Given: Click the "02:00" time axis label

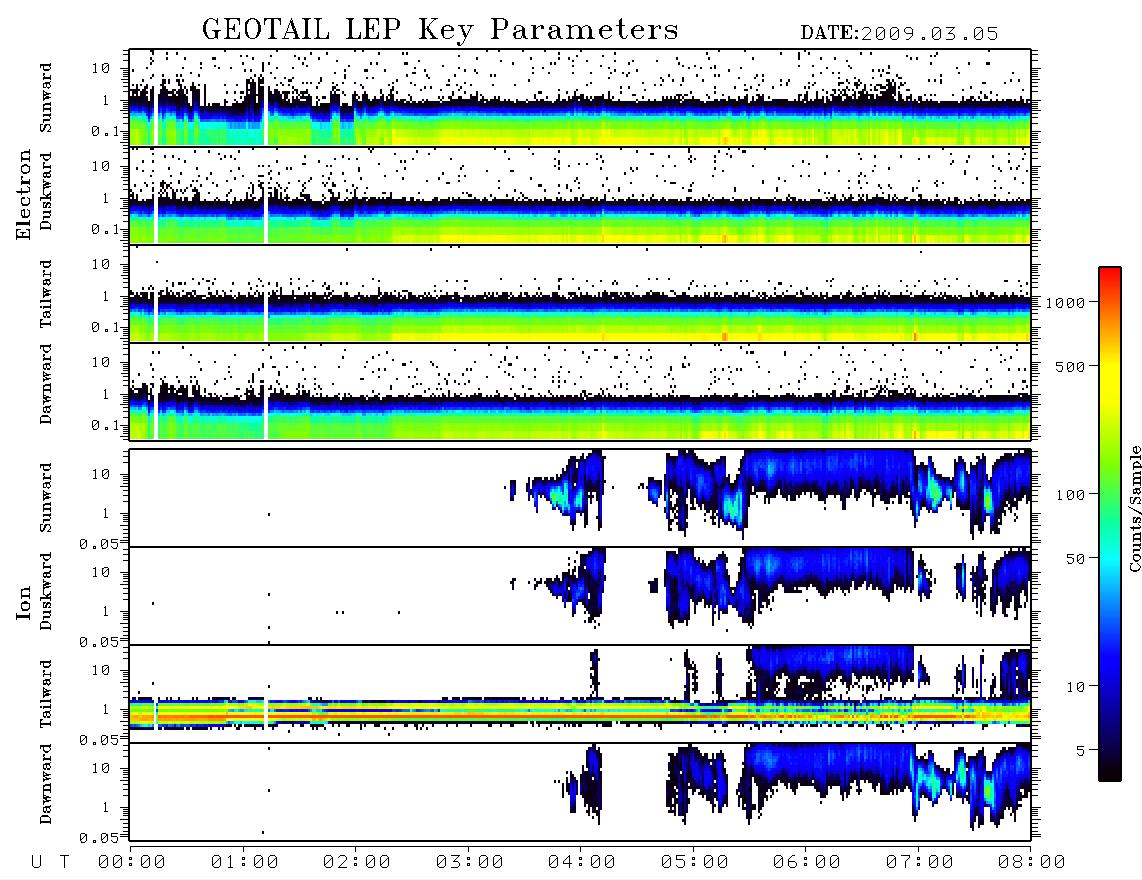Looking at the screenshot, I should 357,863.
